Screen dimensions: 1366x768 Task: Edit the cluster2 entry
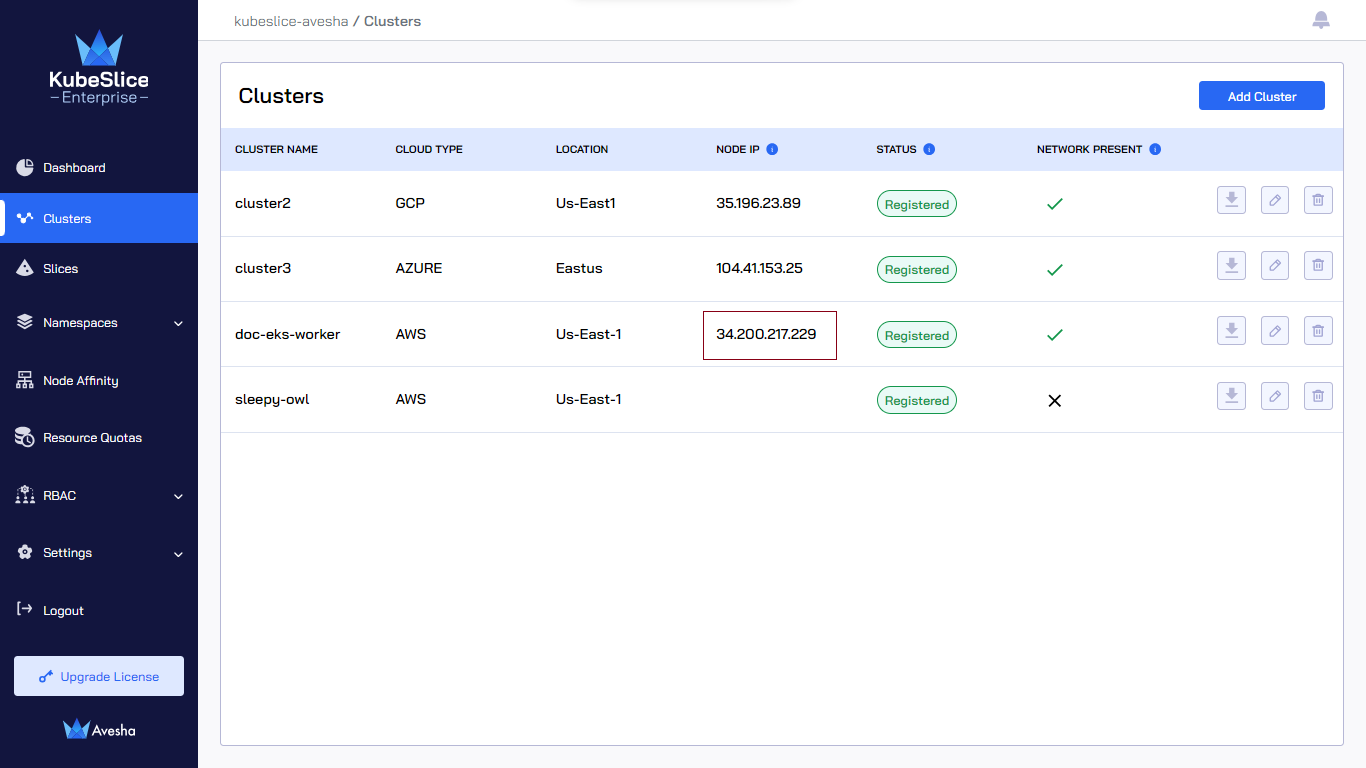[x=1275, y=200]
